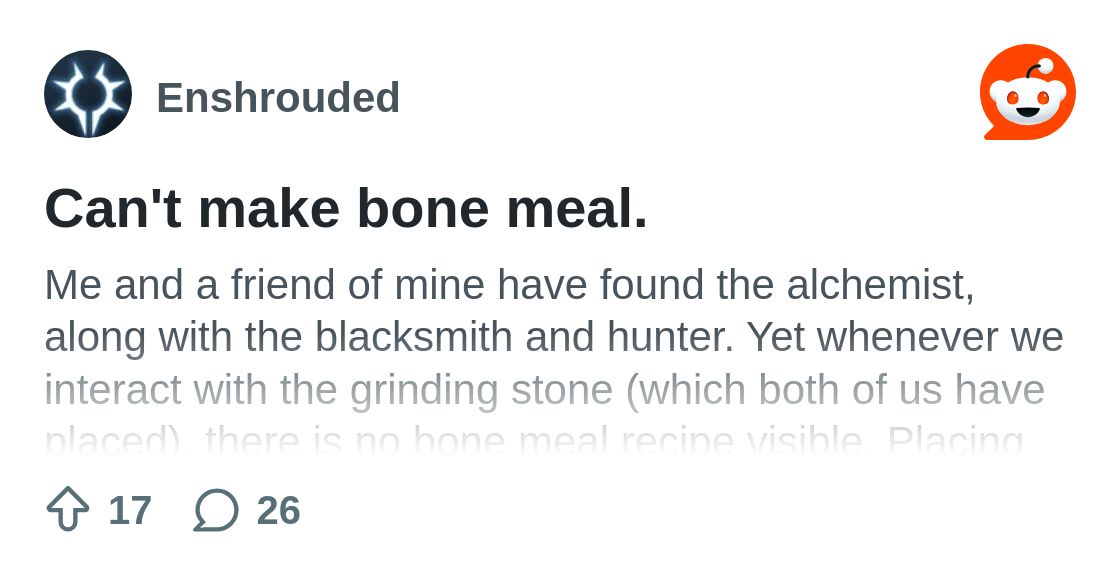Click the word 'Can't' in the post title
The width and height of the screenshot is (1120, 584).
tap(112, 208)
